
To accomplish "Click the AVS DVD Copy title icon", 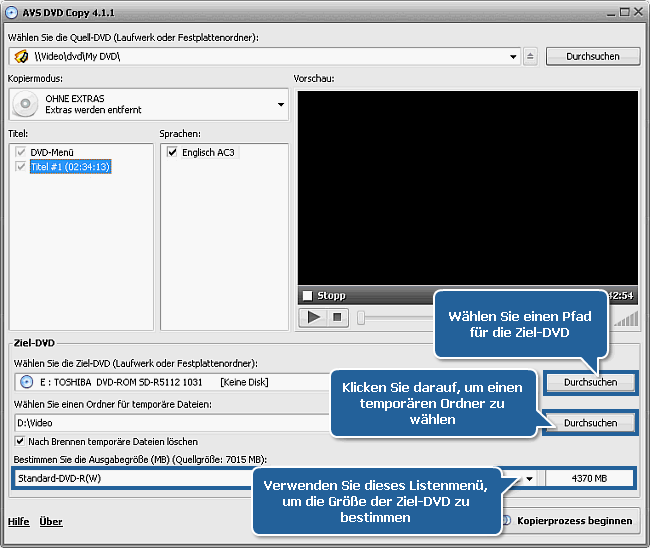I will [11, 12].
